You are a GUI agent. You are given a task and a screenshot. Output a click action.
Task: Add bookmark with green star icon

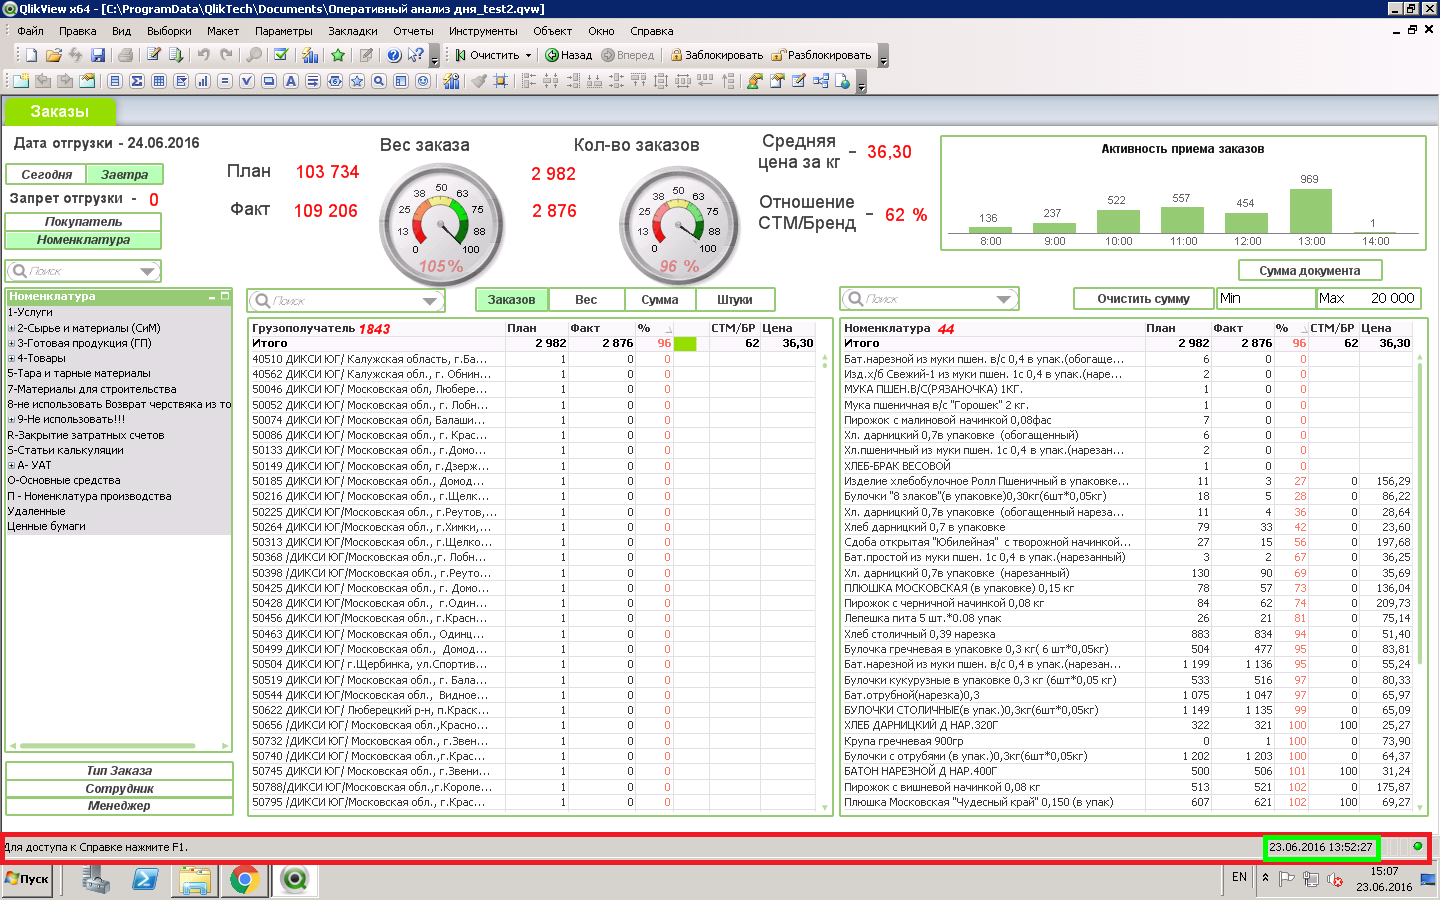click(x=338, y=55)
